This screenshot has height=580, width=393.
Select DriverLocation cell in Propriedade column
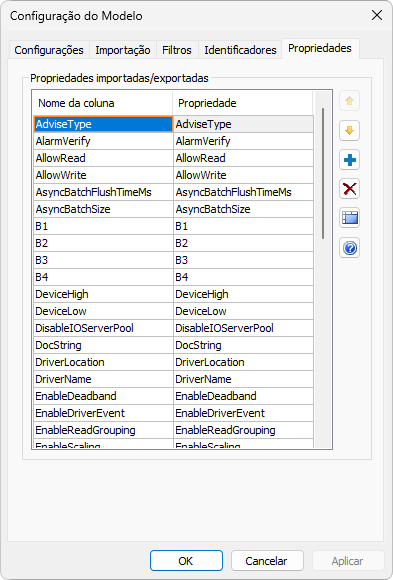tap(243, 362)
